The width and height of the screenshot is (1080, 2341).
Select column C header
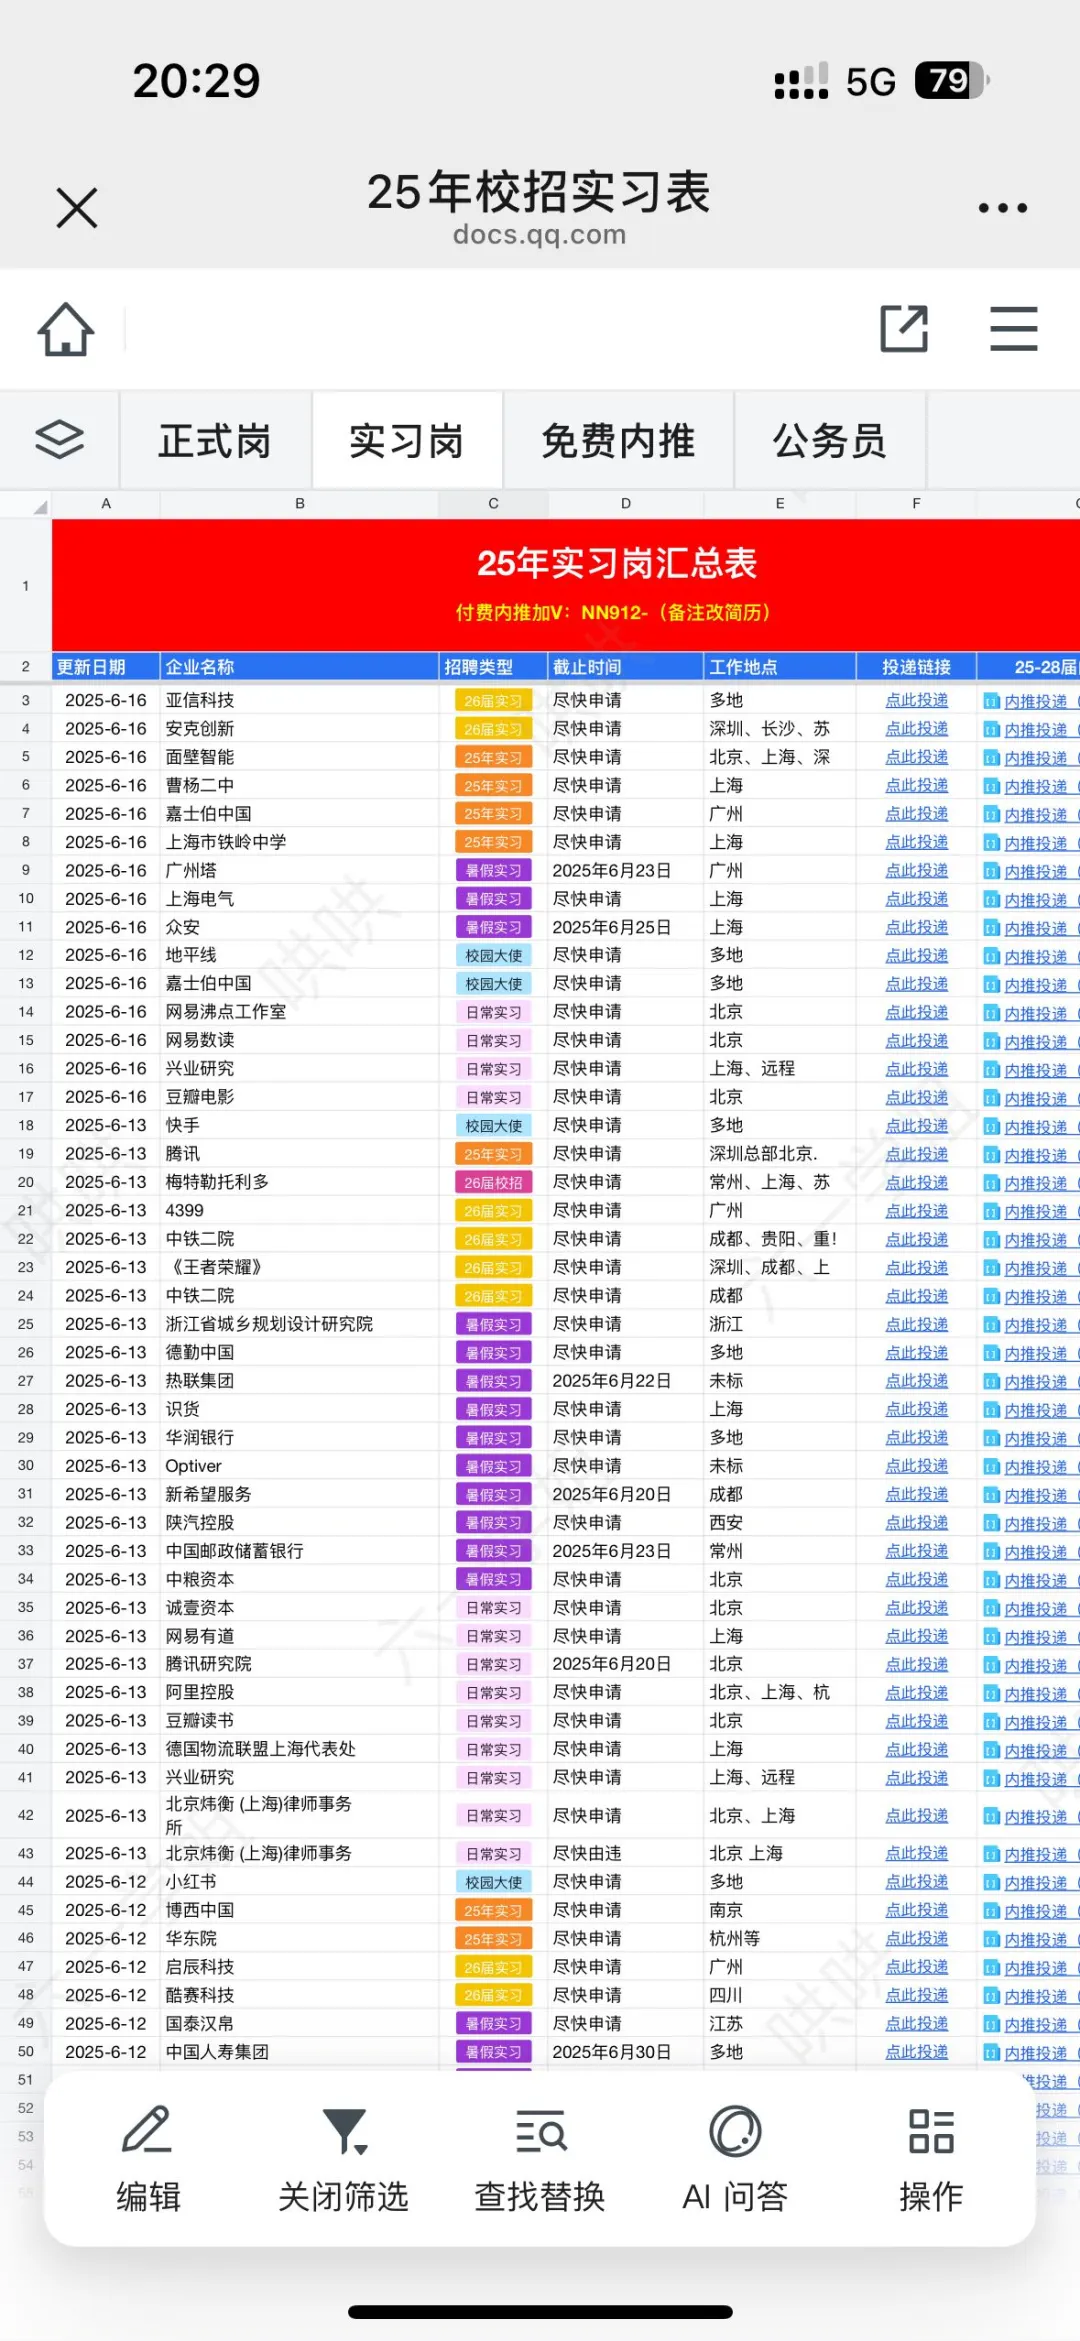pyautogui.click(x=493, y=504)
